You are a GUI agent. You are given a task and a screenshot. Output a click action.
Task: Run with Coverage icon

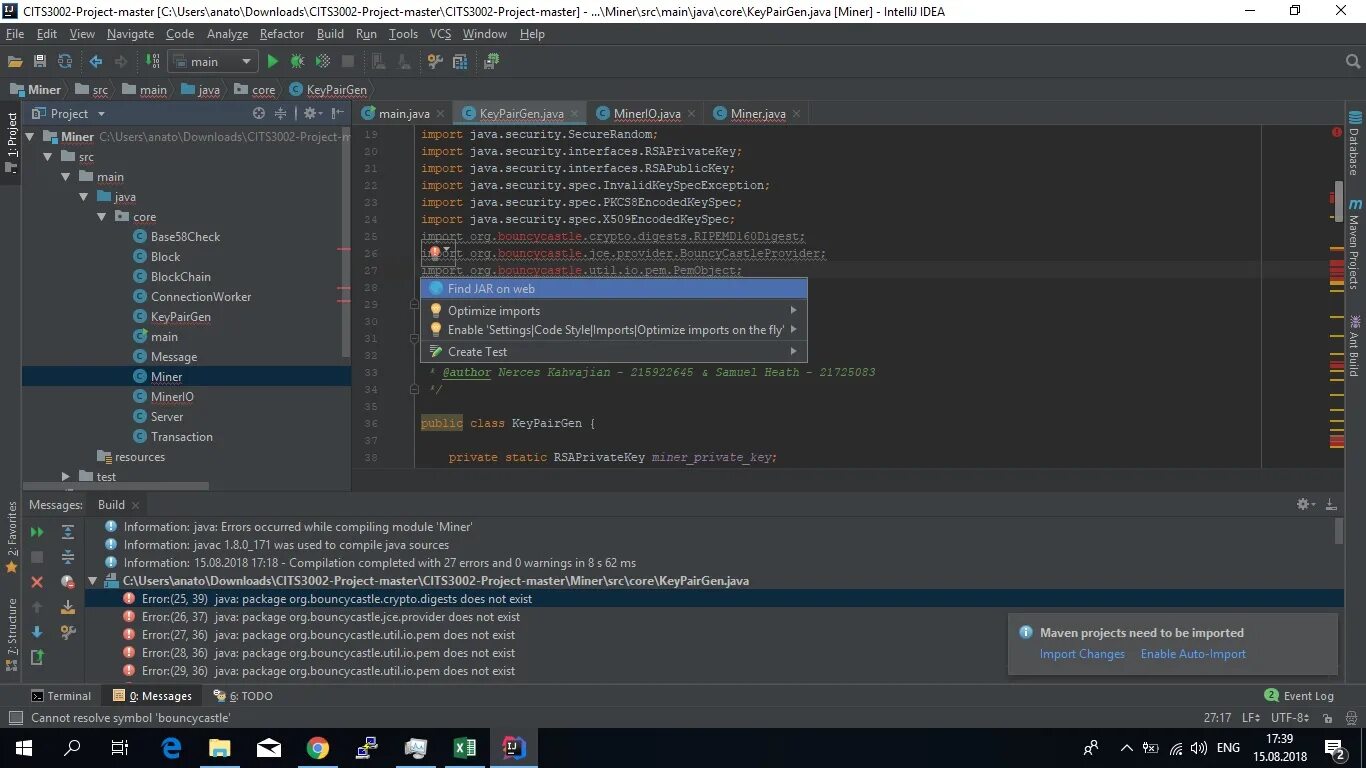(x=322, y=61)
